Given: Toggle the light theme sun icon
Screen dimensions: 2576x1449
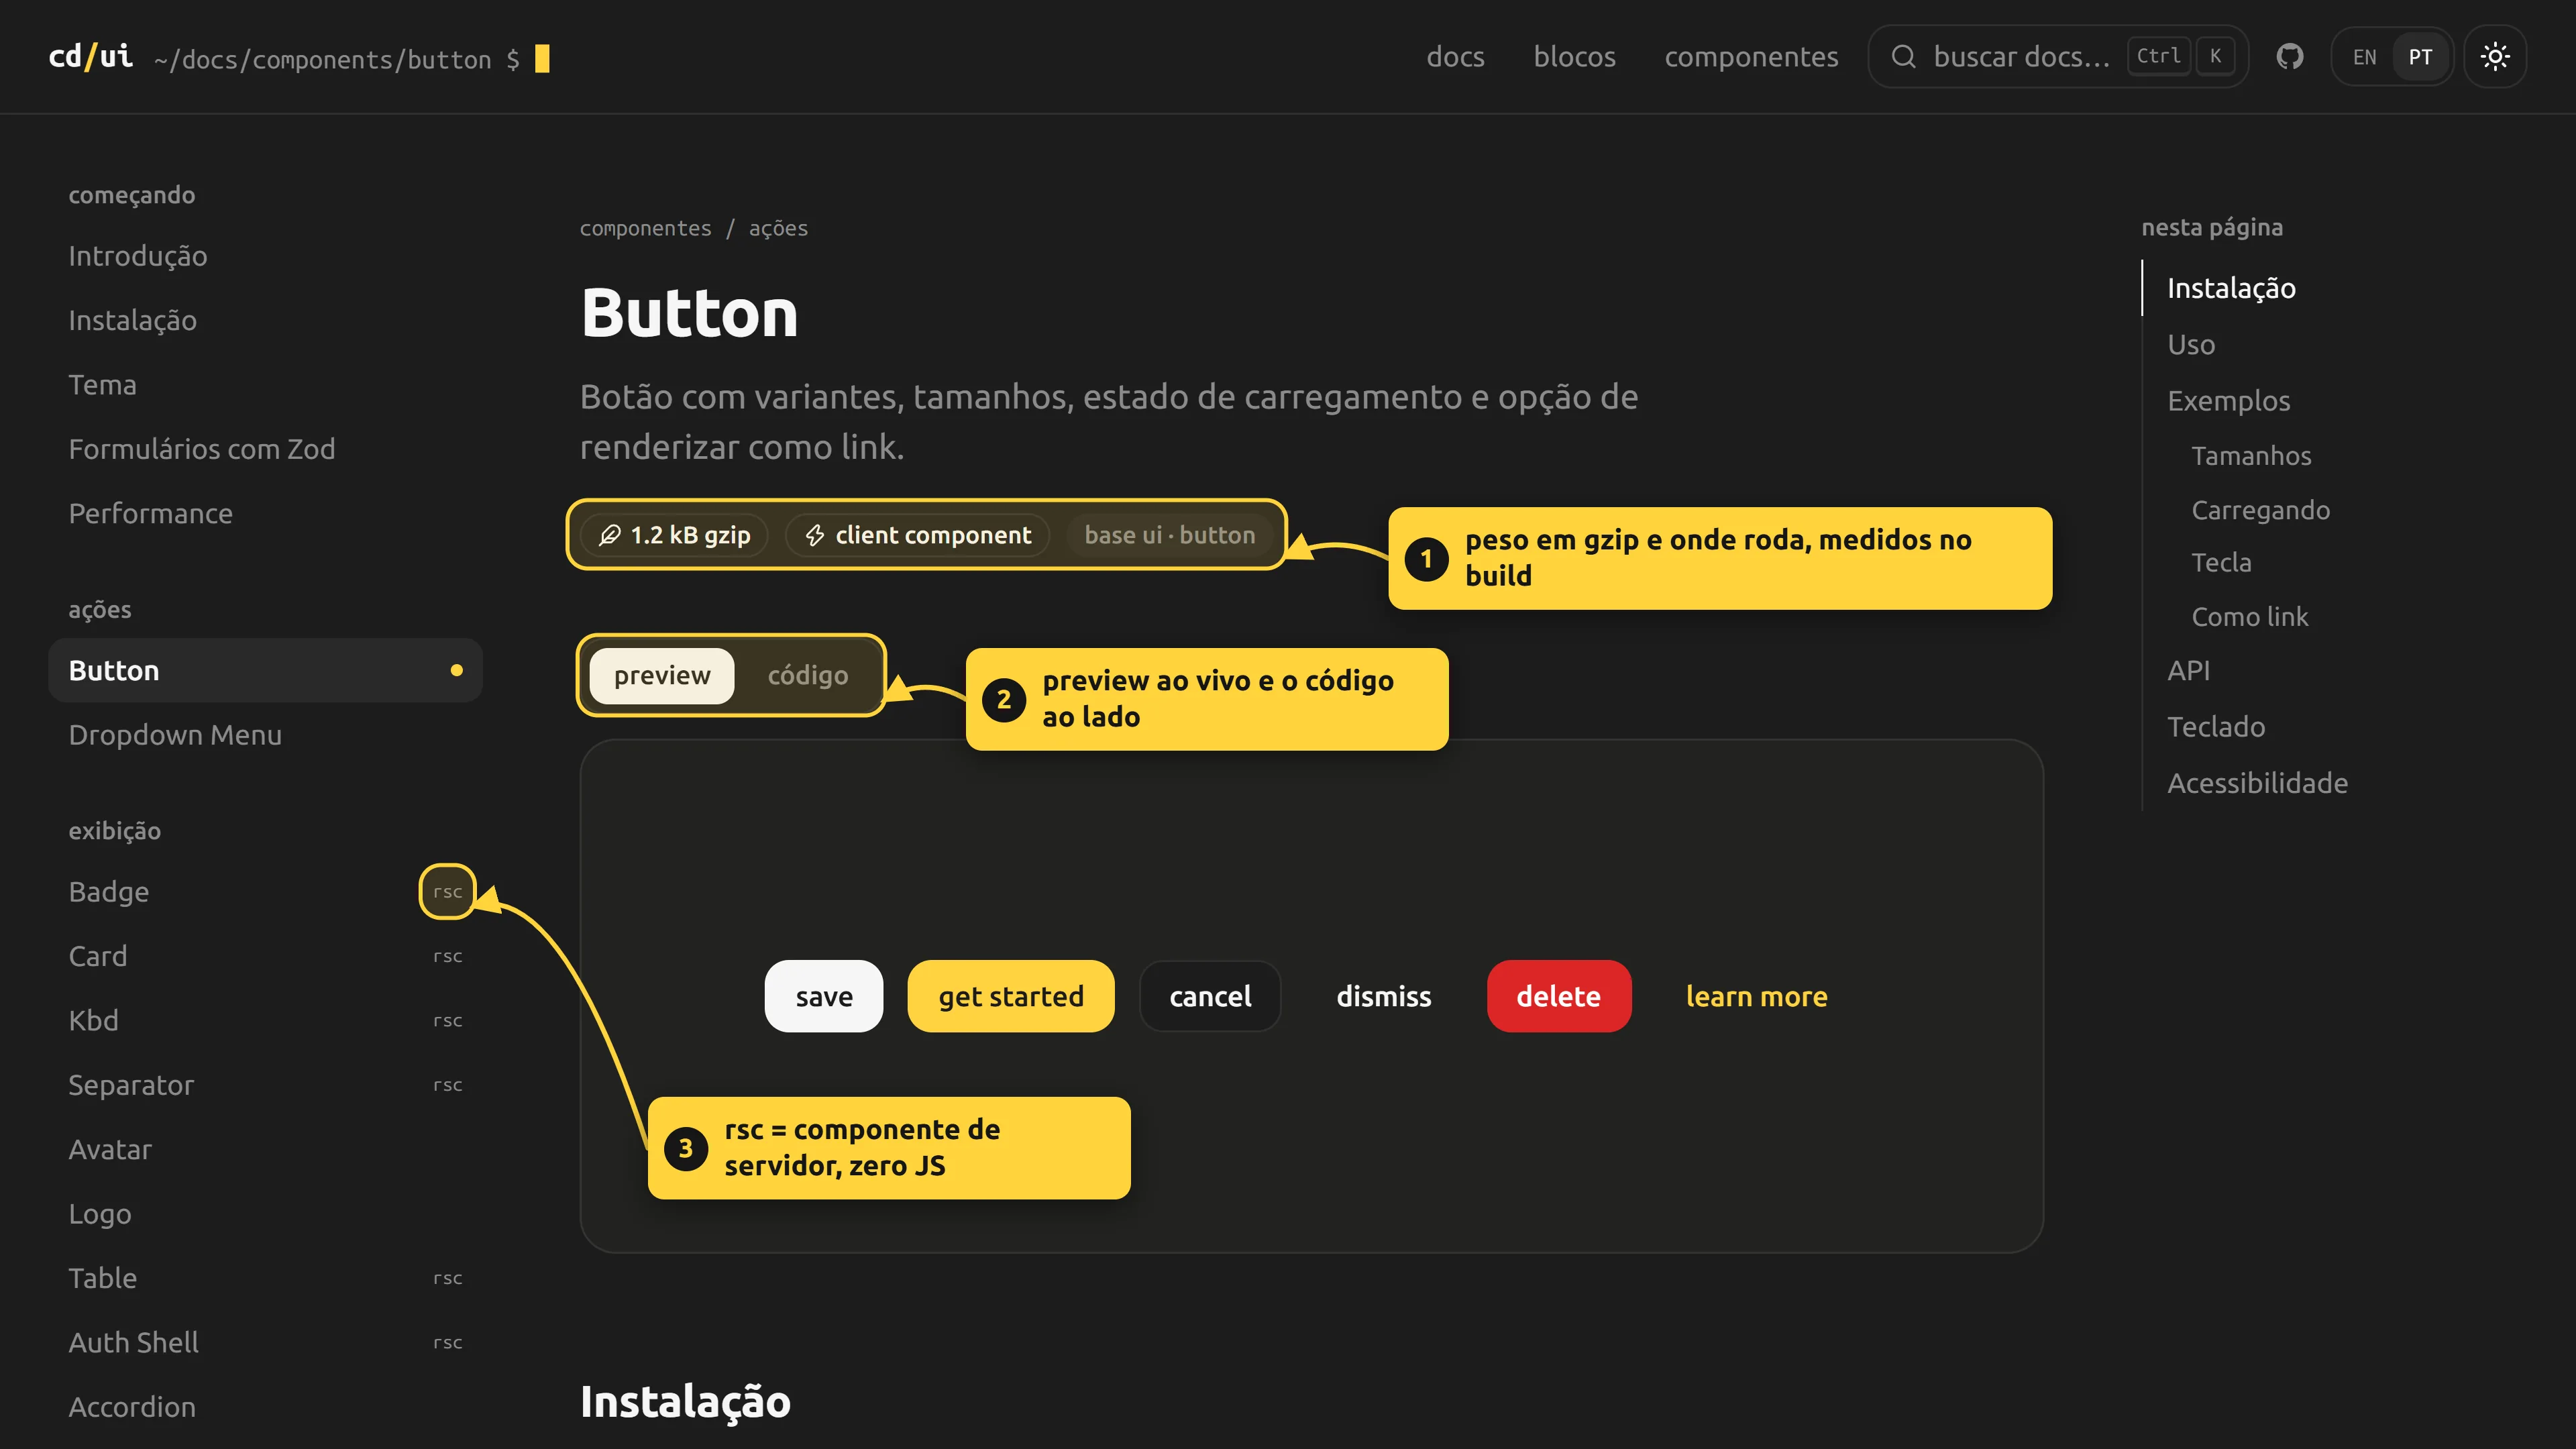Looking at the screenshot, I should tap(2495, 56).
